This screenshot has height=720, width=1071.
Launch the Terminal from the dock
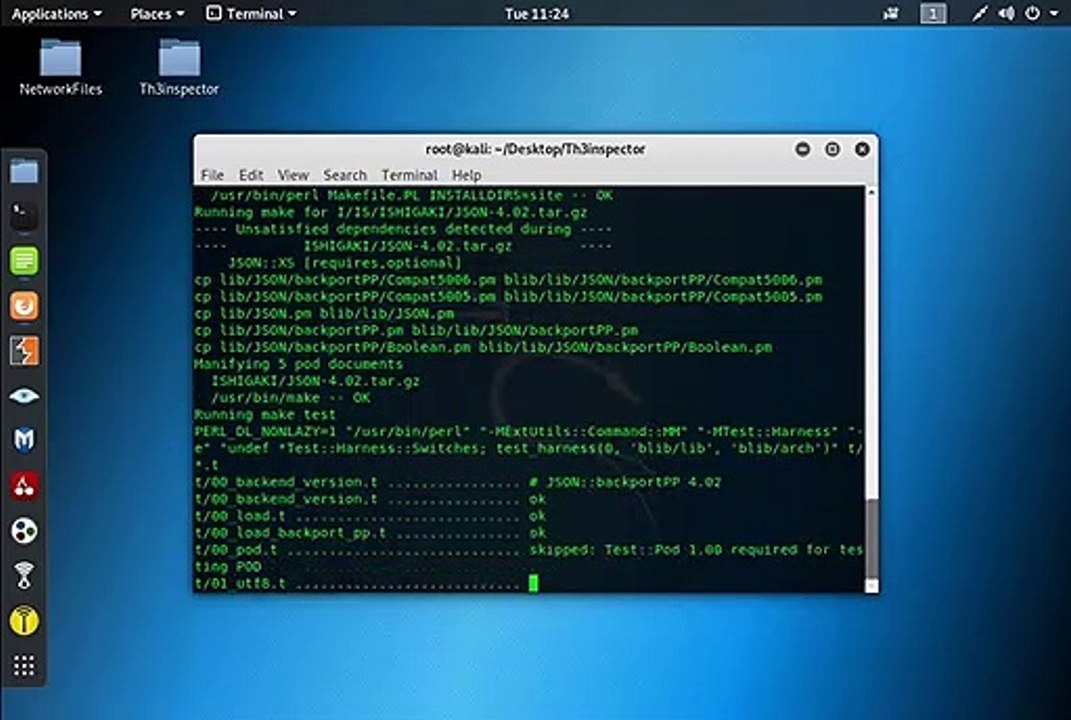click(24, 217)
